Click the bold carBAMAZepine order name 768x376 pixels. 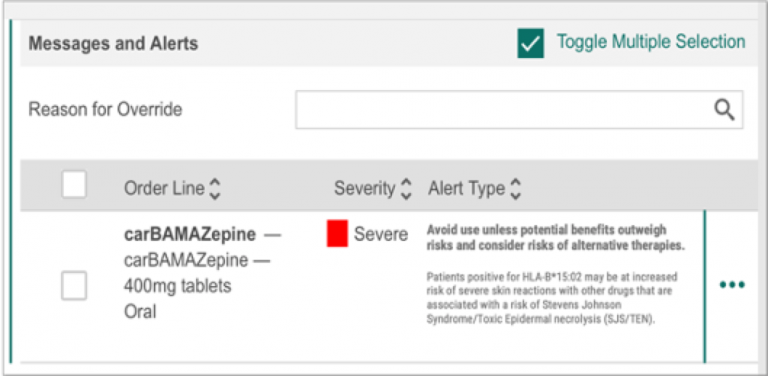click(x=190, y=235)
